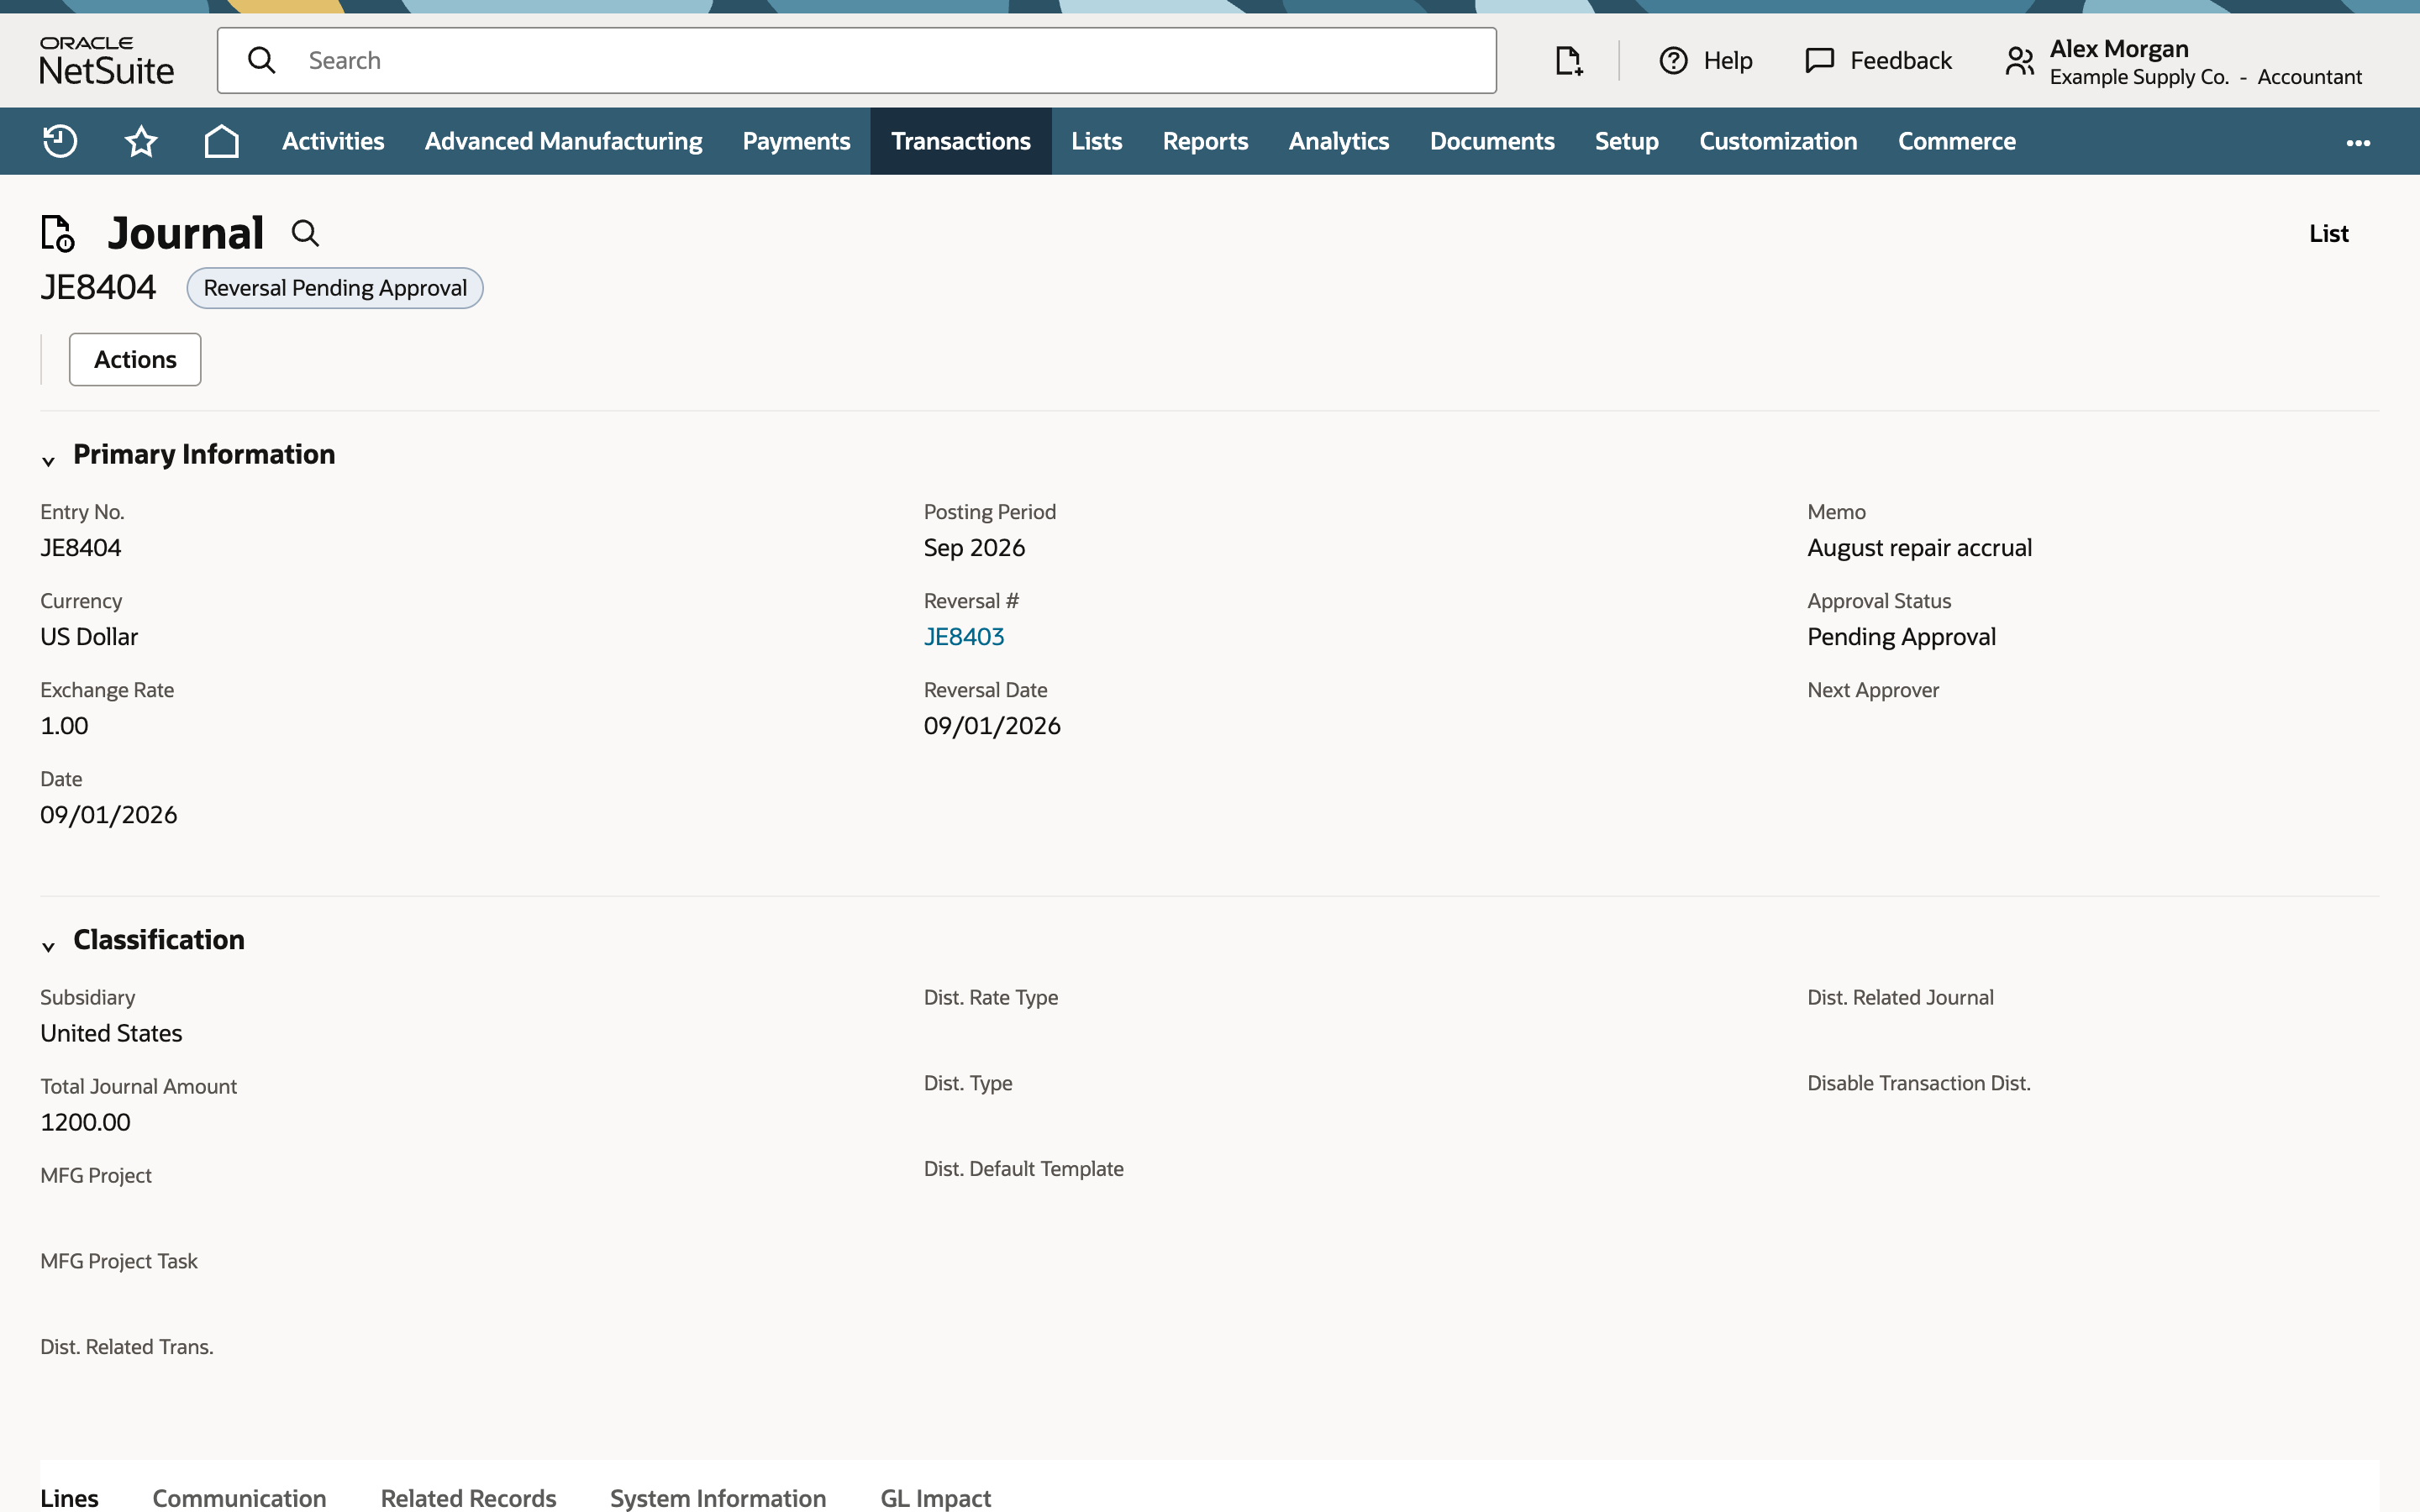Screen dimensions: 2420x1512
Task: Click the Help label link
Action: click(1727, 61)
